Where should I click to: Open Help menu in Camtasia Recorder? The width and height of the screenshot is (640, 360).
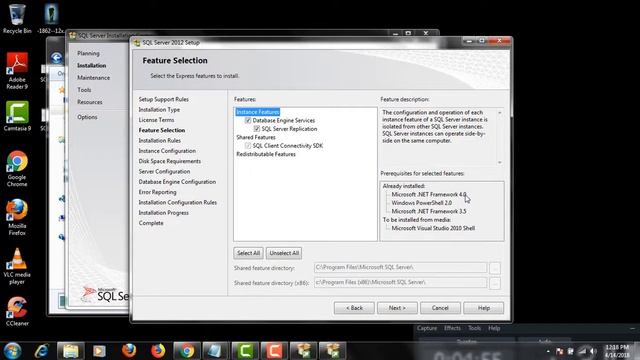[494, 328]
